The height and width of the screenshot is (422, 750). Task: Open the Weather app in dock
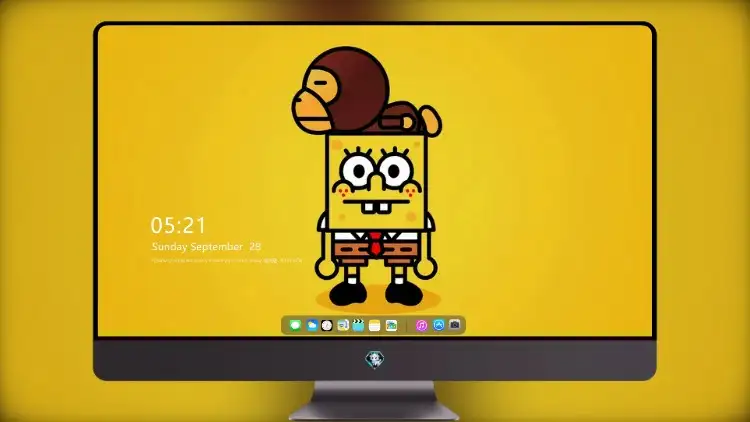click(x=311, y=325)
